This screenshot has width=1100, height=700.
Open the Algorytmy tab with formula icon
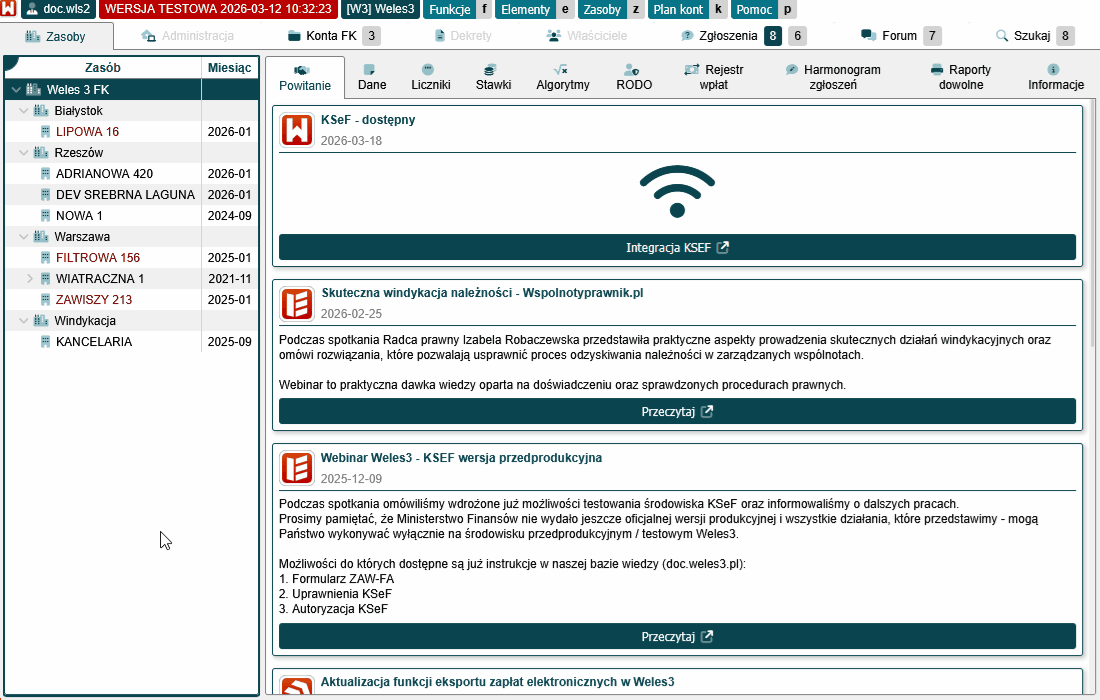point(562,77)
